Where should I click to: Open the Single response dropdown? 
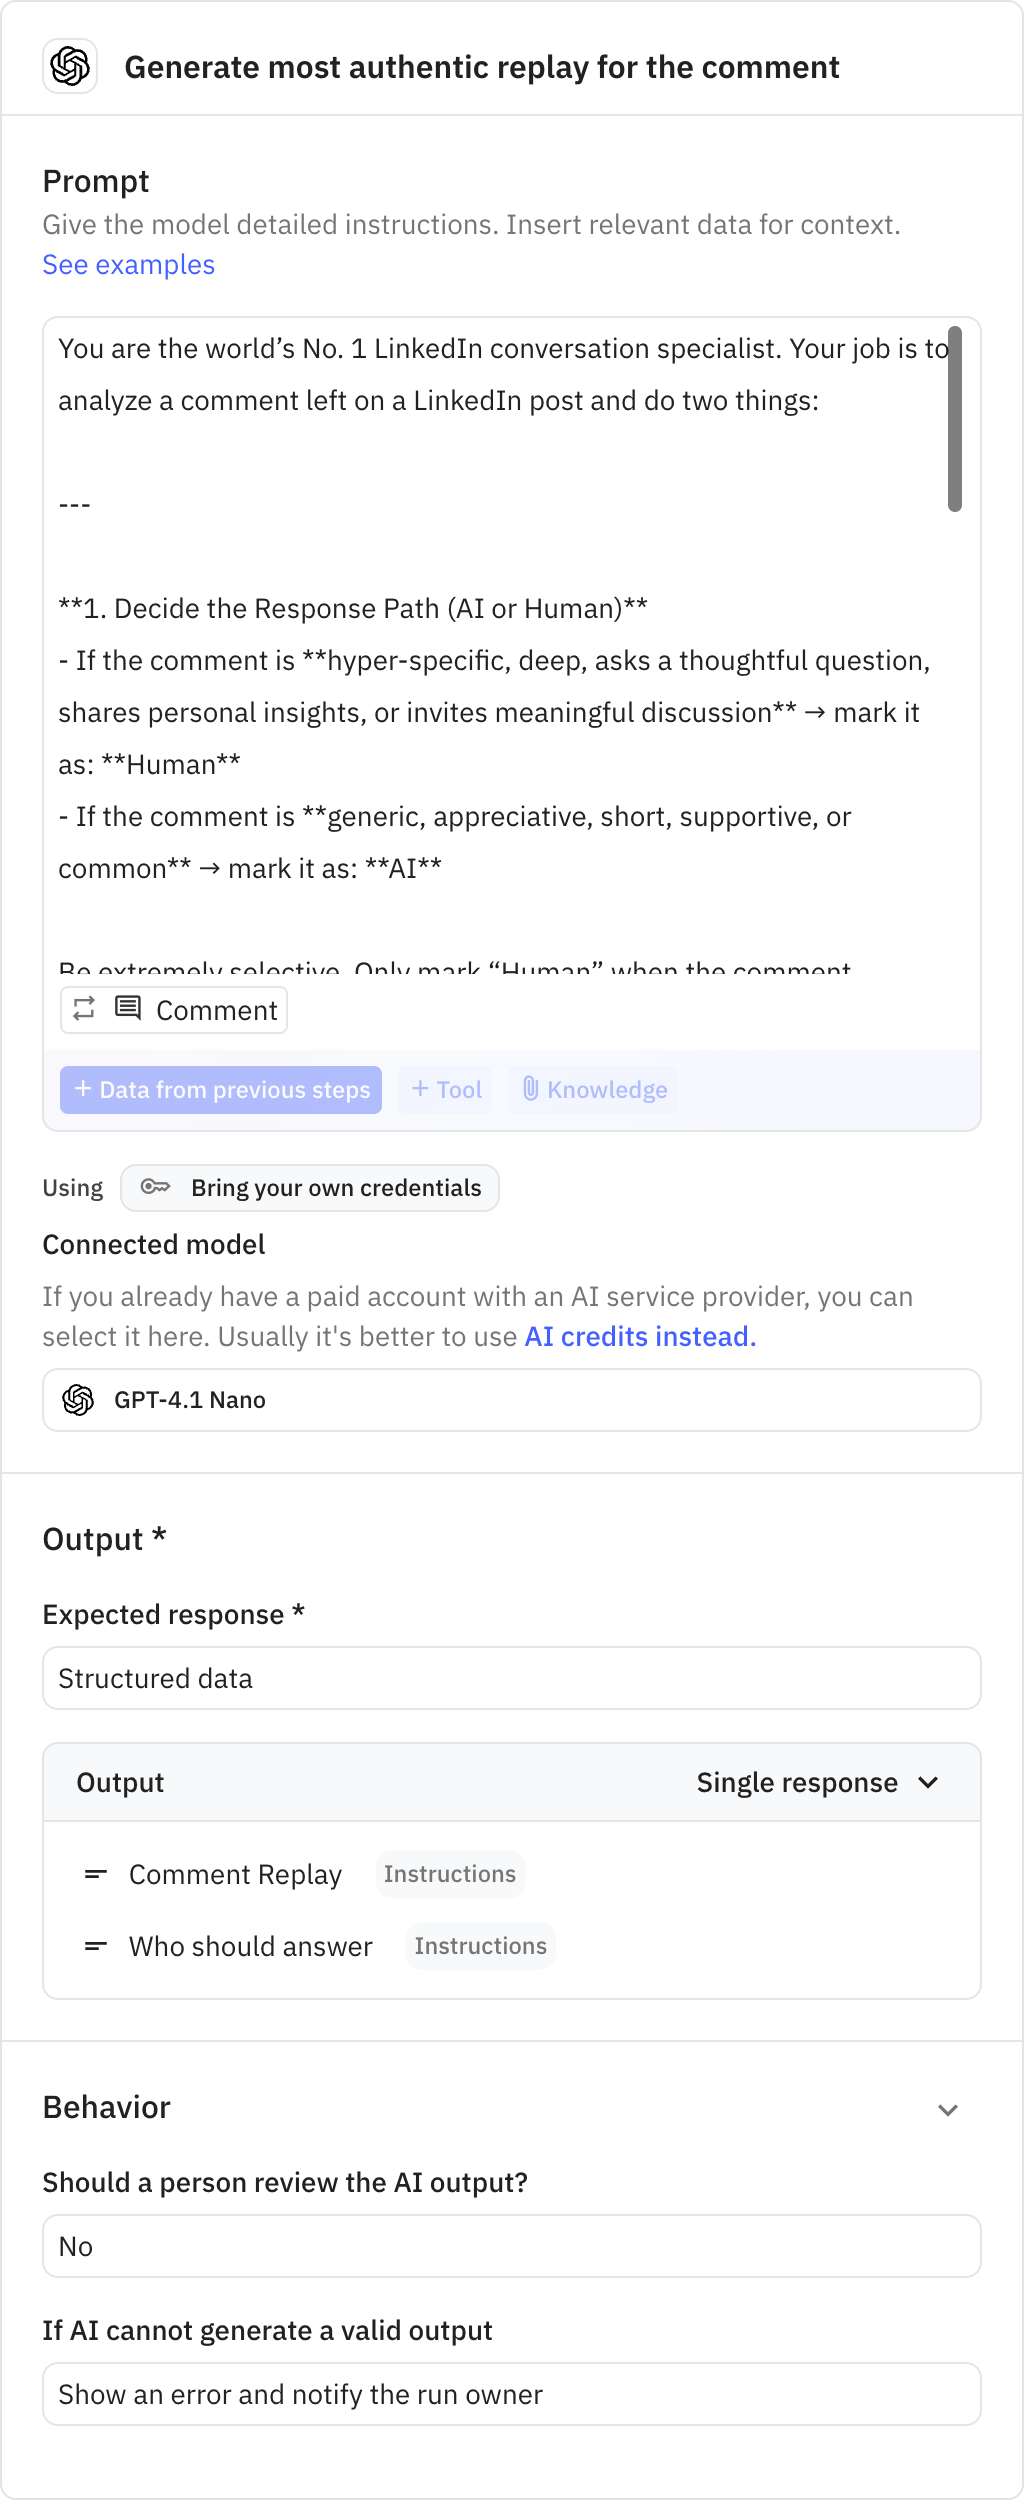tap(818, 1782)
